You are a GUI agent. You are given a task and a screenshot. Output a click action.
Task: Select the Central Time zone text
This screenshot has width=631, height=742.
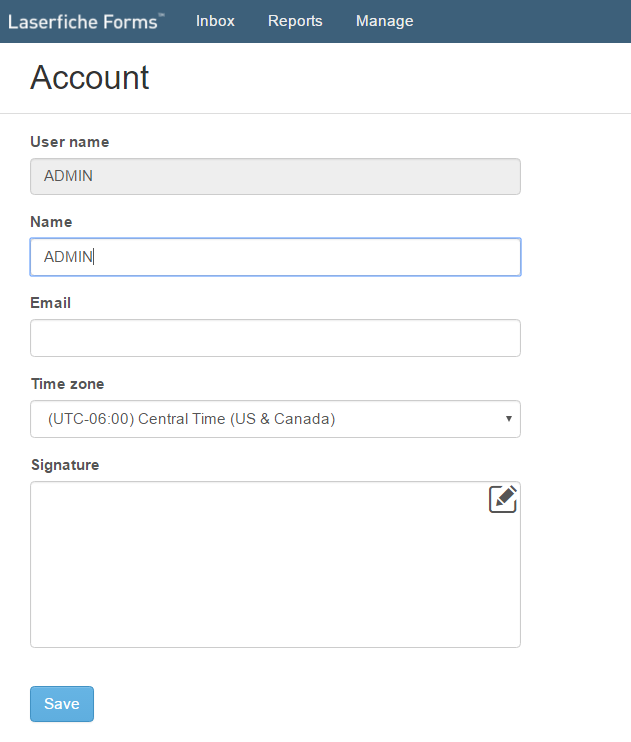(192, 419)
